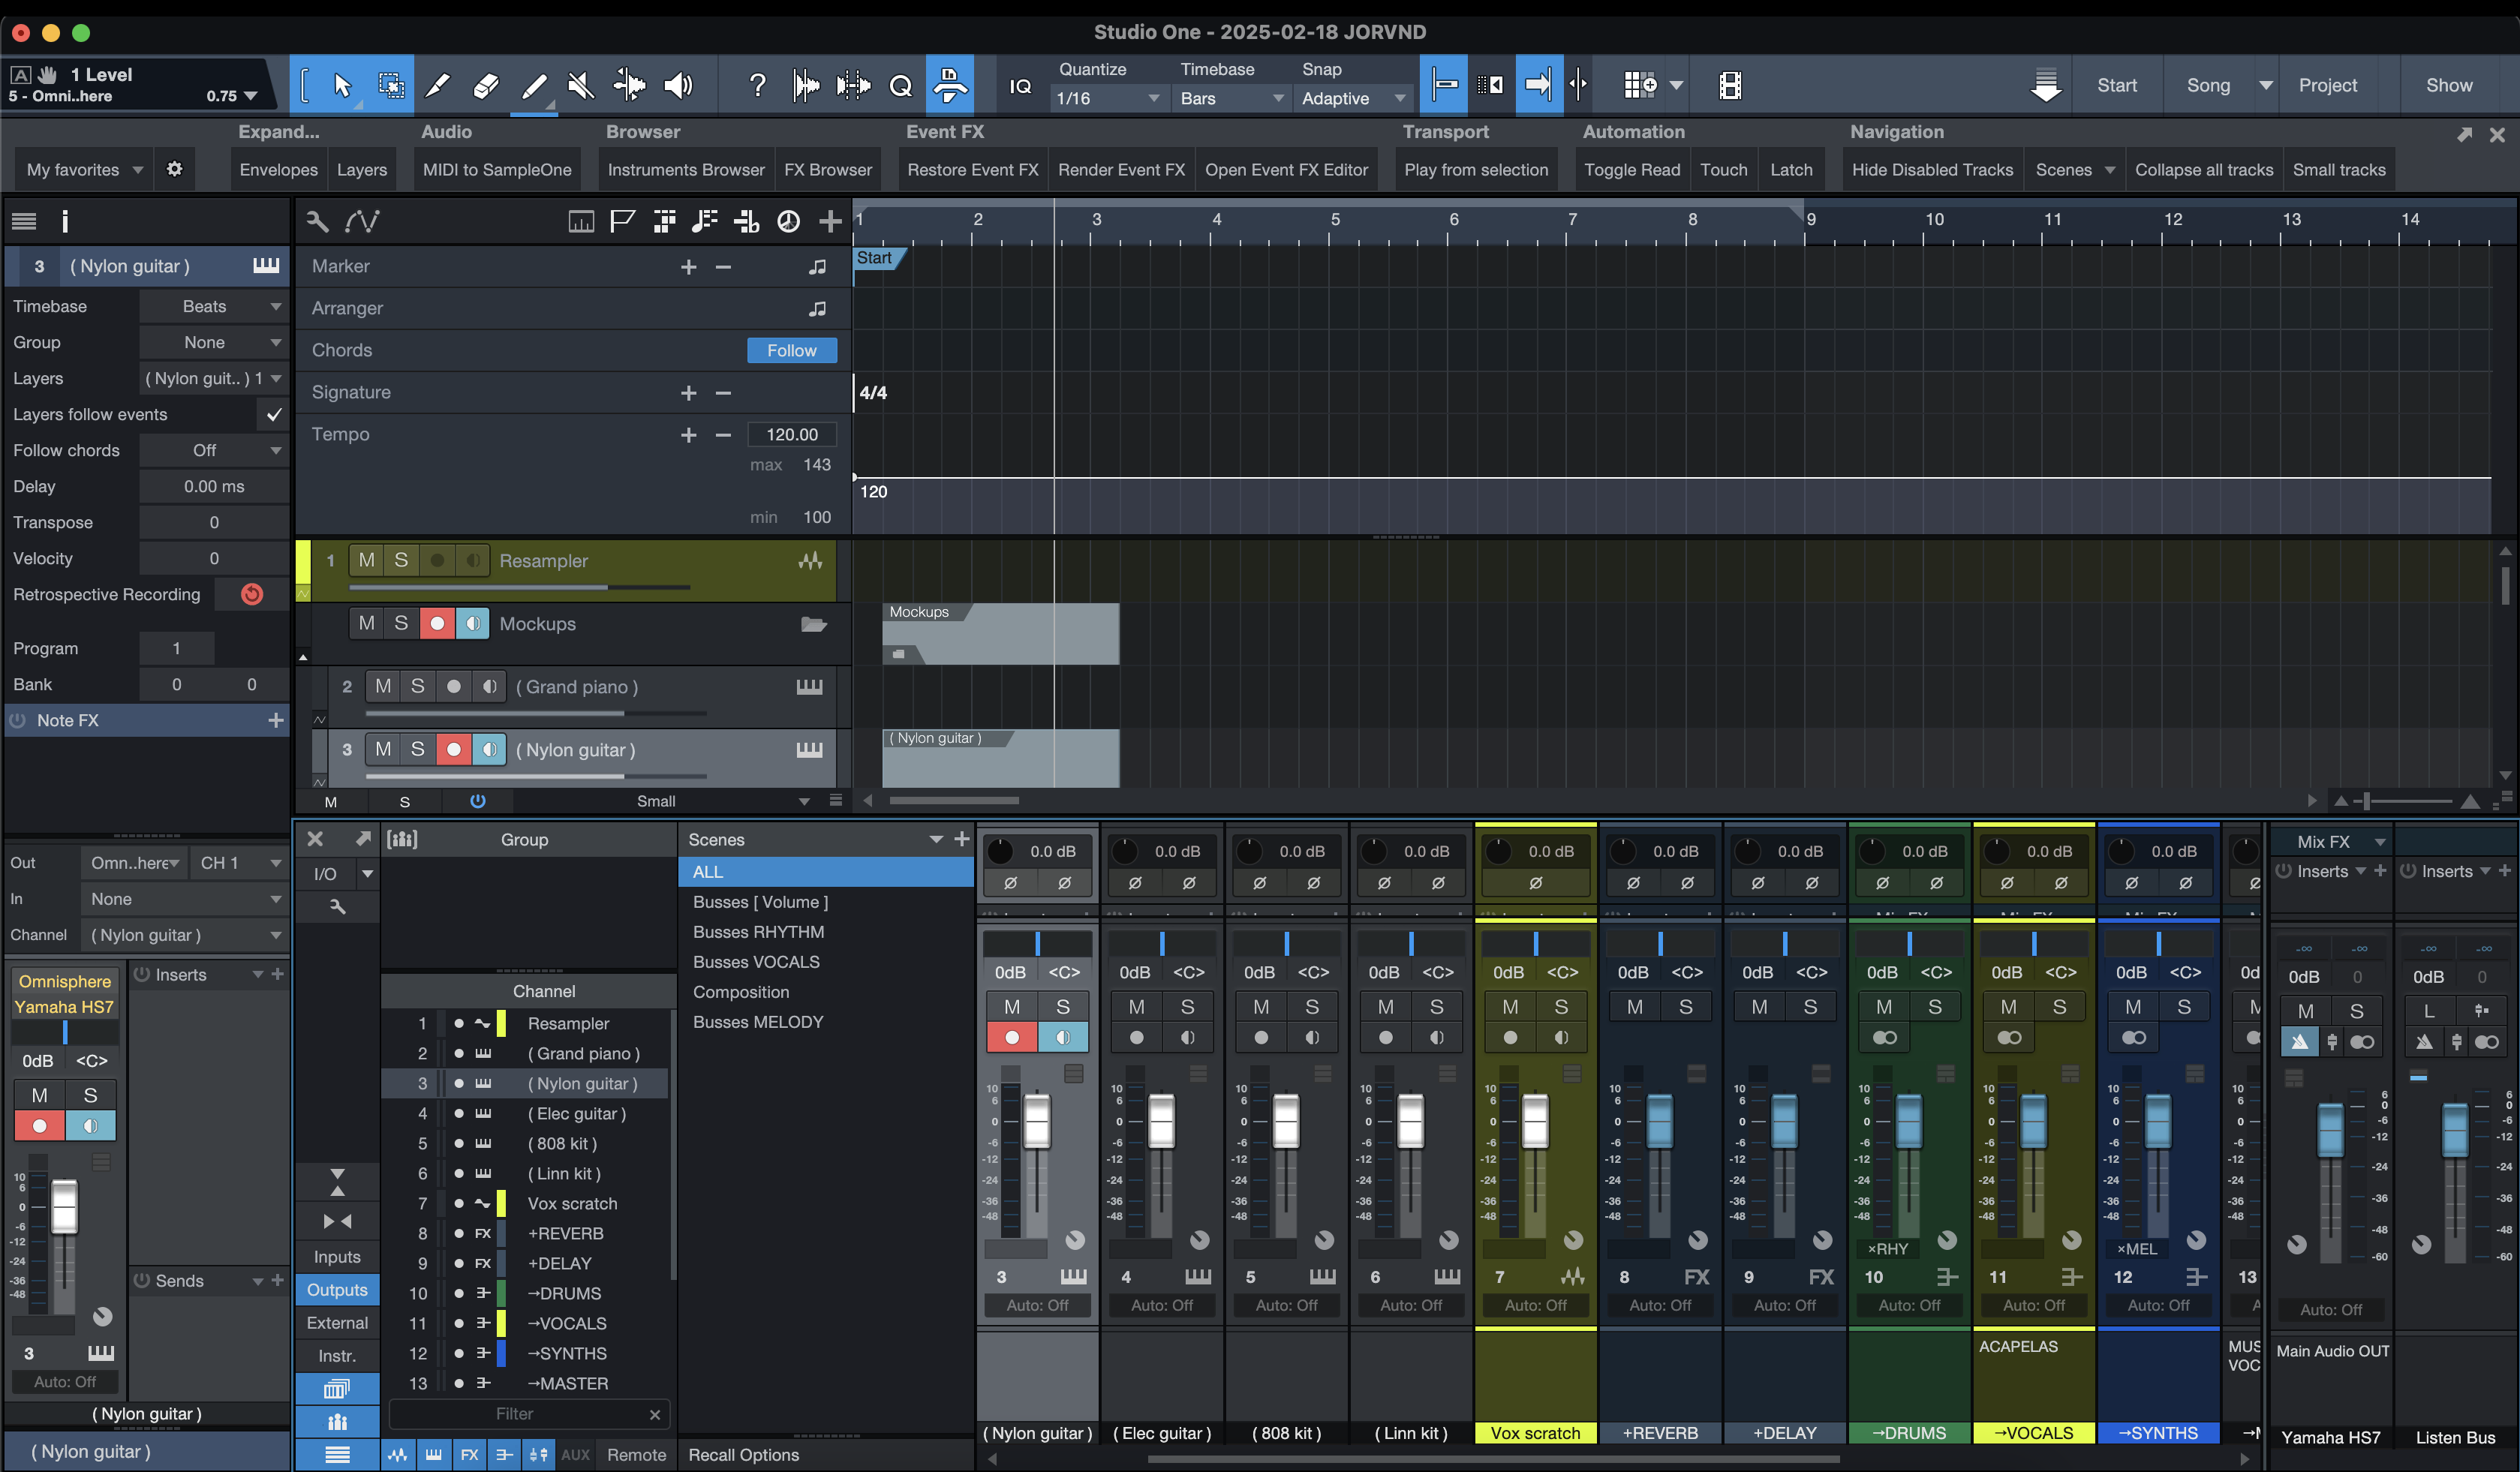Open the Group None dropdown
Screen dimensions: 2520x1472
(213, 342)
